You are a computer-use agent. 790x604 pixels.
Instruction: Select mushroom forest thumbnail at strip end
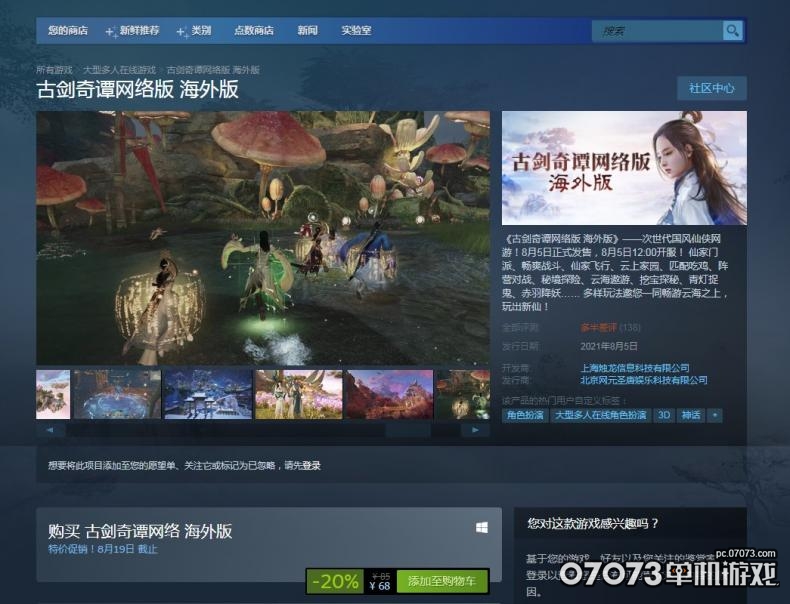tap(463, 394)
